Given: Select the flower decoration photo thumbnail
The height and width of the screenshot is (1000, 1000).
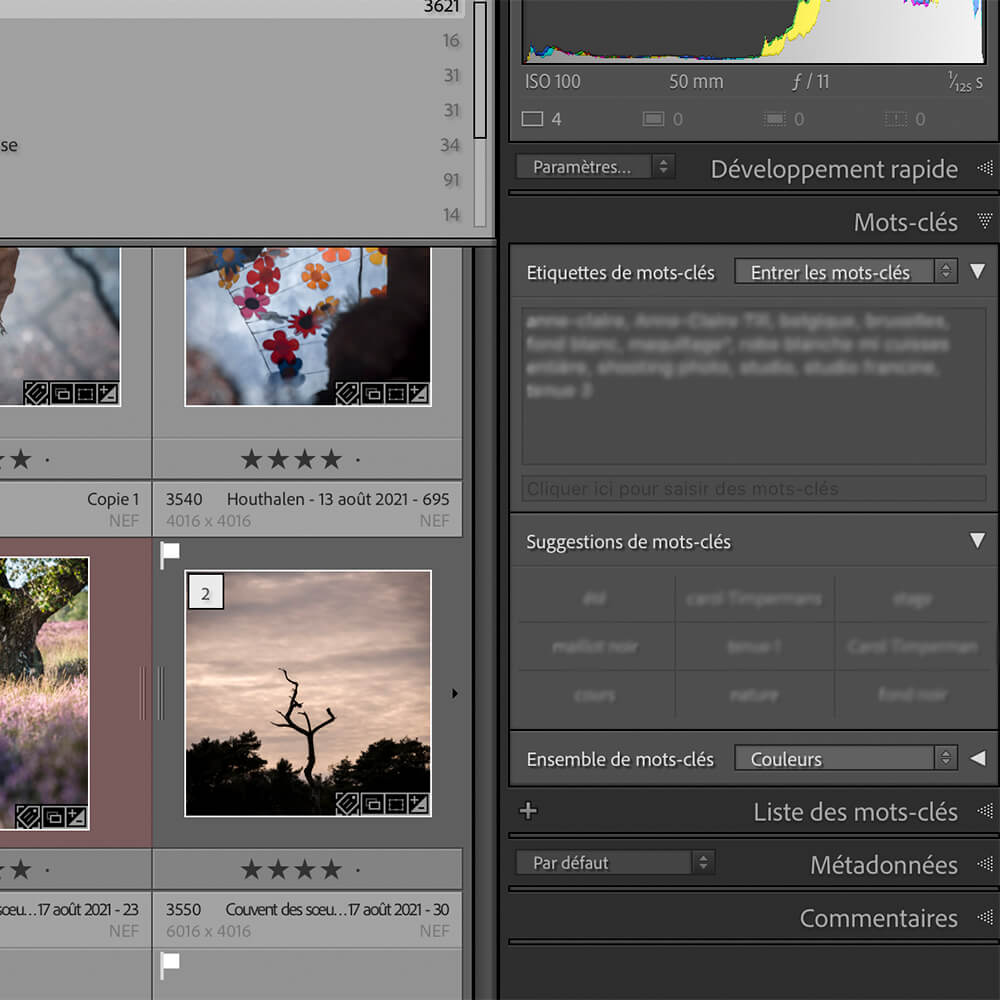Looking at the screenshot, I should (308, 326).
